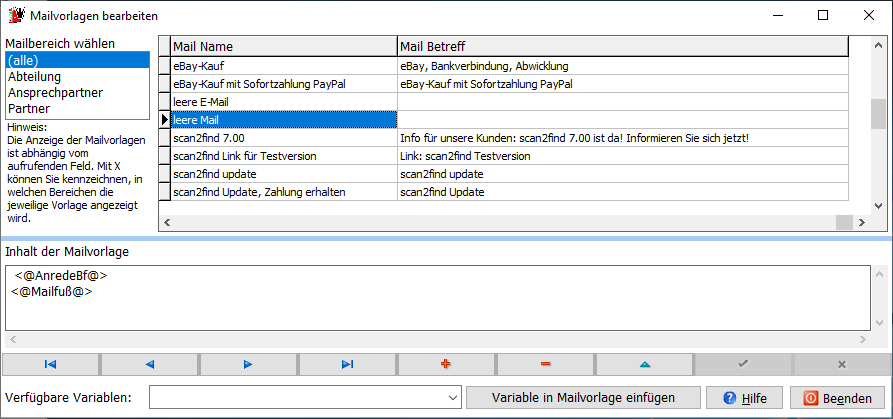Click Variable in Mailvorlage einfügen button
893x419 pixels.
[583, 397]
